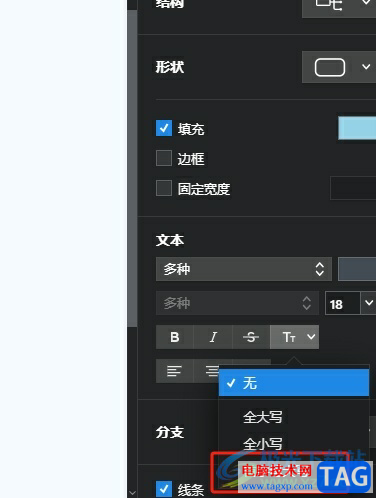Select 全大写 (all uppercase) option
The height and width of the screenshot is (498, 376).
[294, 417]
